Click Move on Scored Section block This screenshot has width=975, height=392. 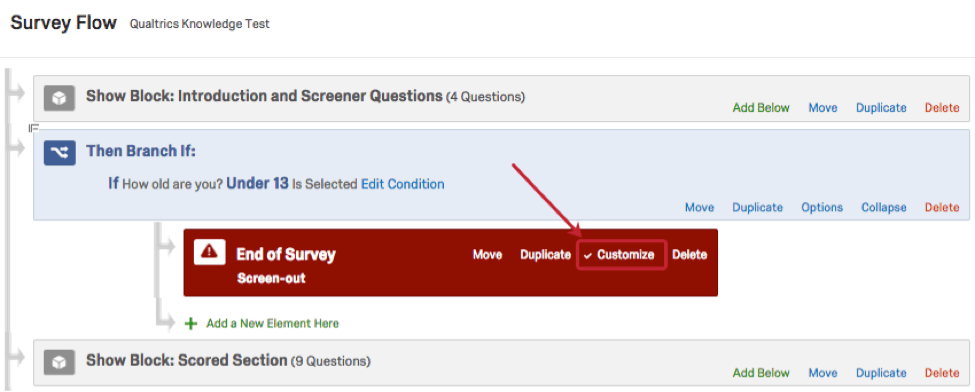tap(823, 373)
